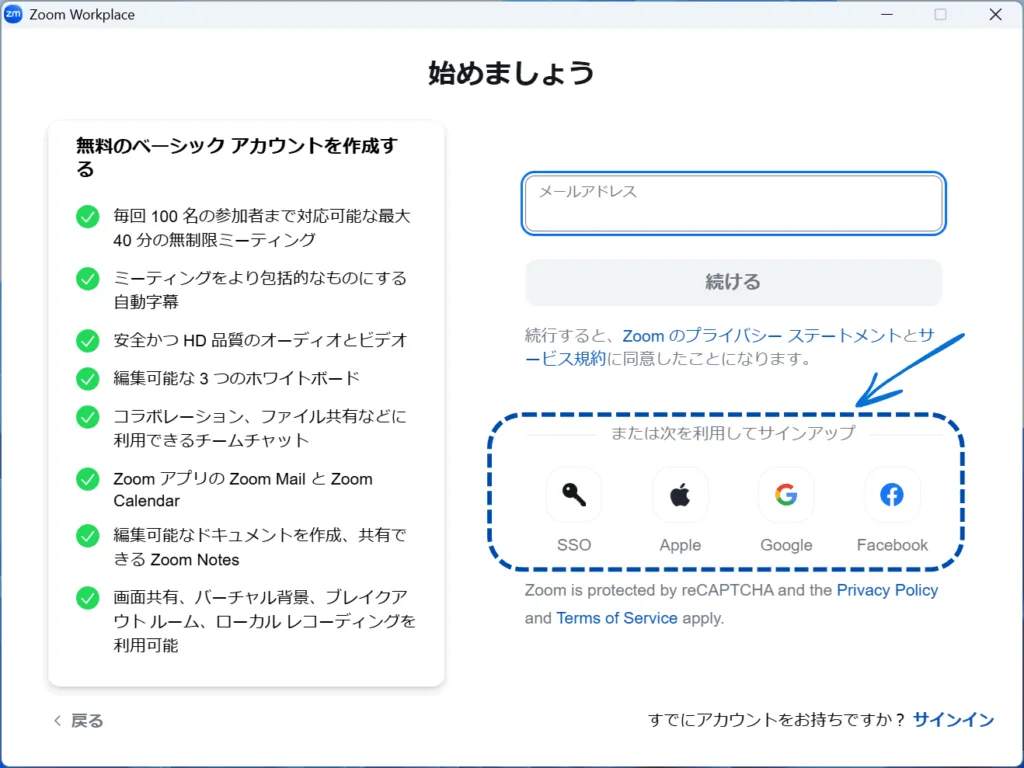
Task: Click the すでにアカウントをお持ちですか？ text
Action: point(776,720)
